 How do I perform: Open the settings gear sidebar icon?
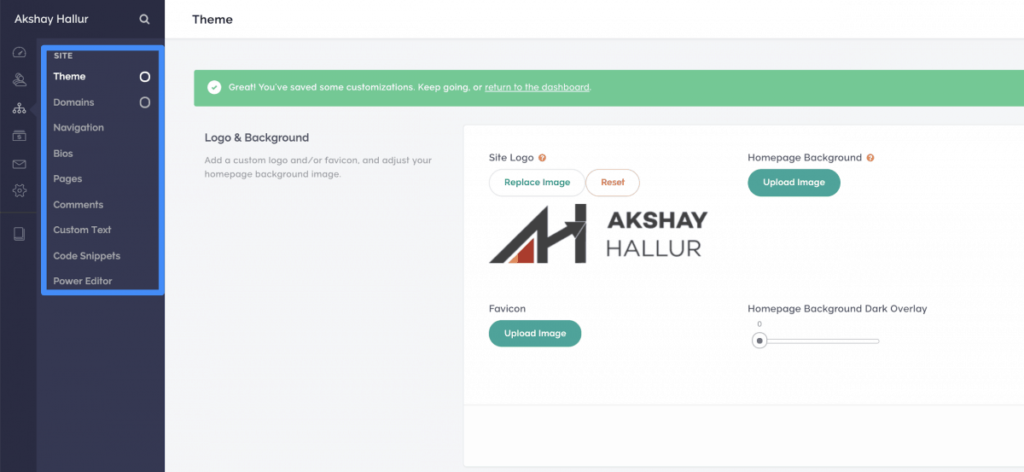pyautogui.click(x=19, y=191)
